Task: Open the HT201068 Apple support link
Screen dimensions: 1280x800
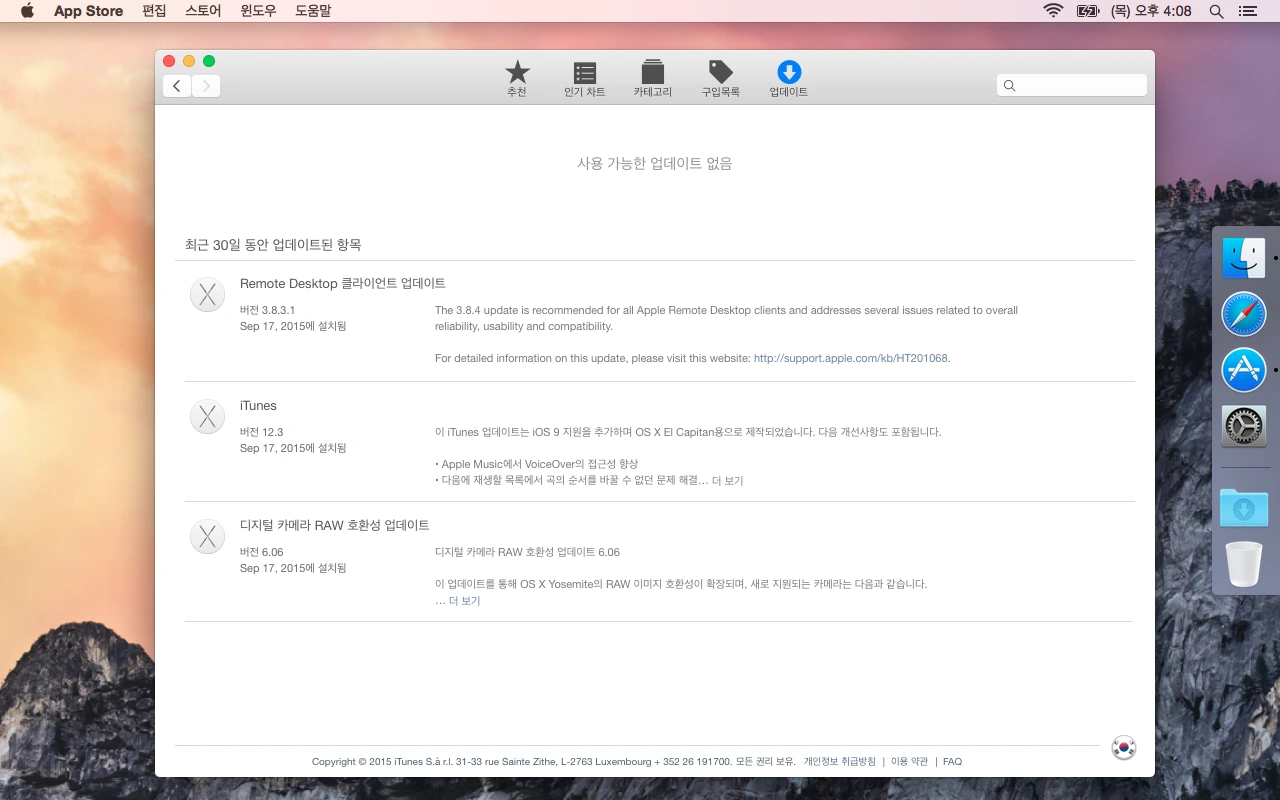Action: (x=849, y=358)
